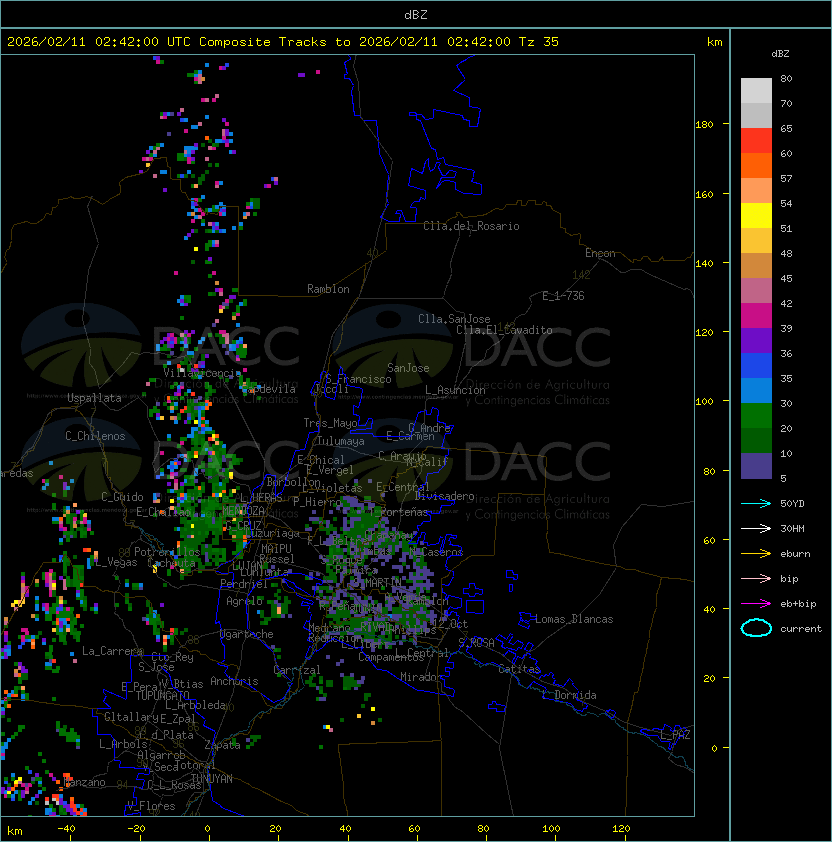Click the 'TUNUYAN' label on the map

pyautogui.click(x=212, y=779)
